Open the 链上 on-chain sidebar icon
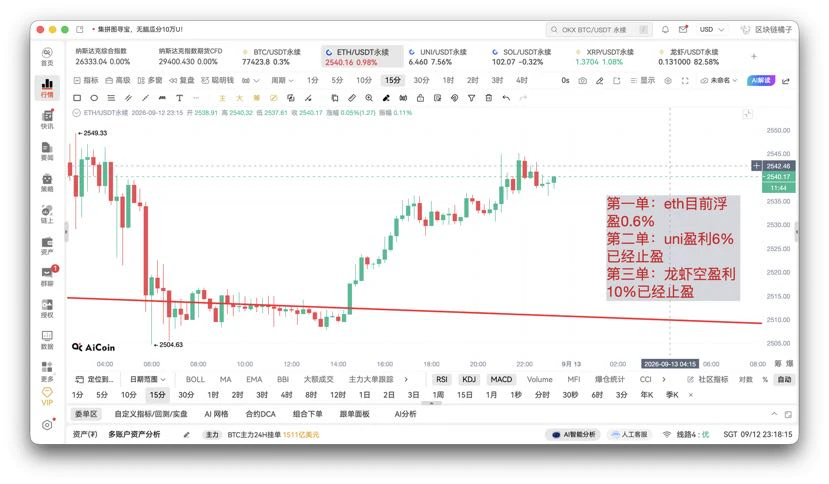This screenshot has width=829, height=484. pyautogui.click(x=47, y=214)
